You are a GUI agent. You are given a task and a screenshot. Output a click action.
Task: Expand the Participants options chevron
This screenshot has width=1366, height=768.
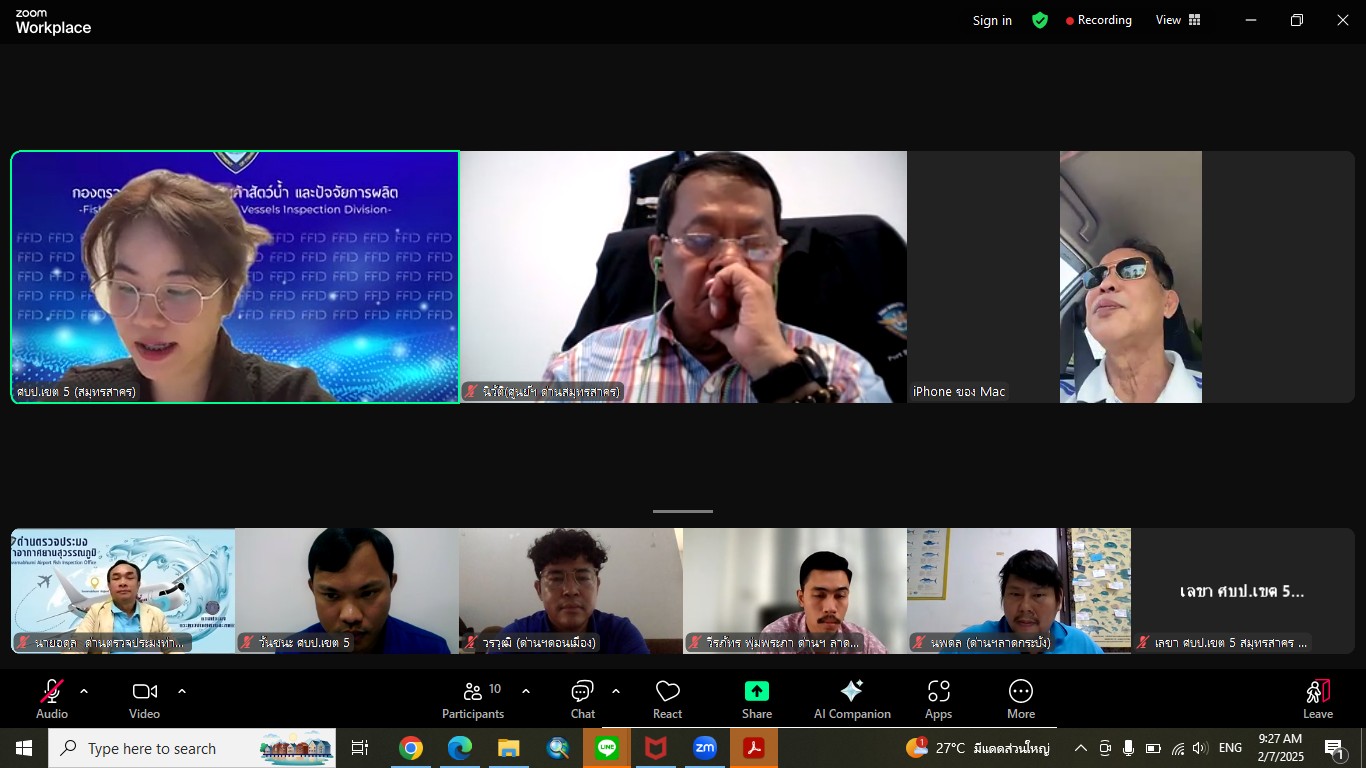click(526, 691)
